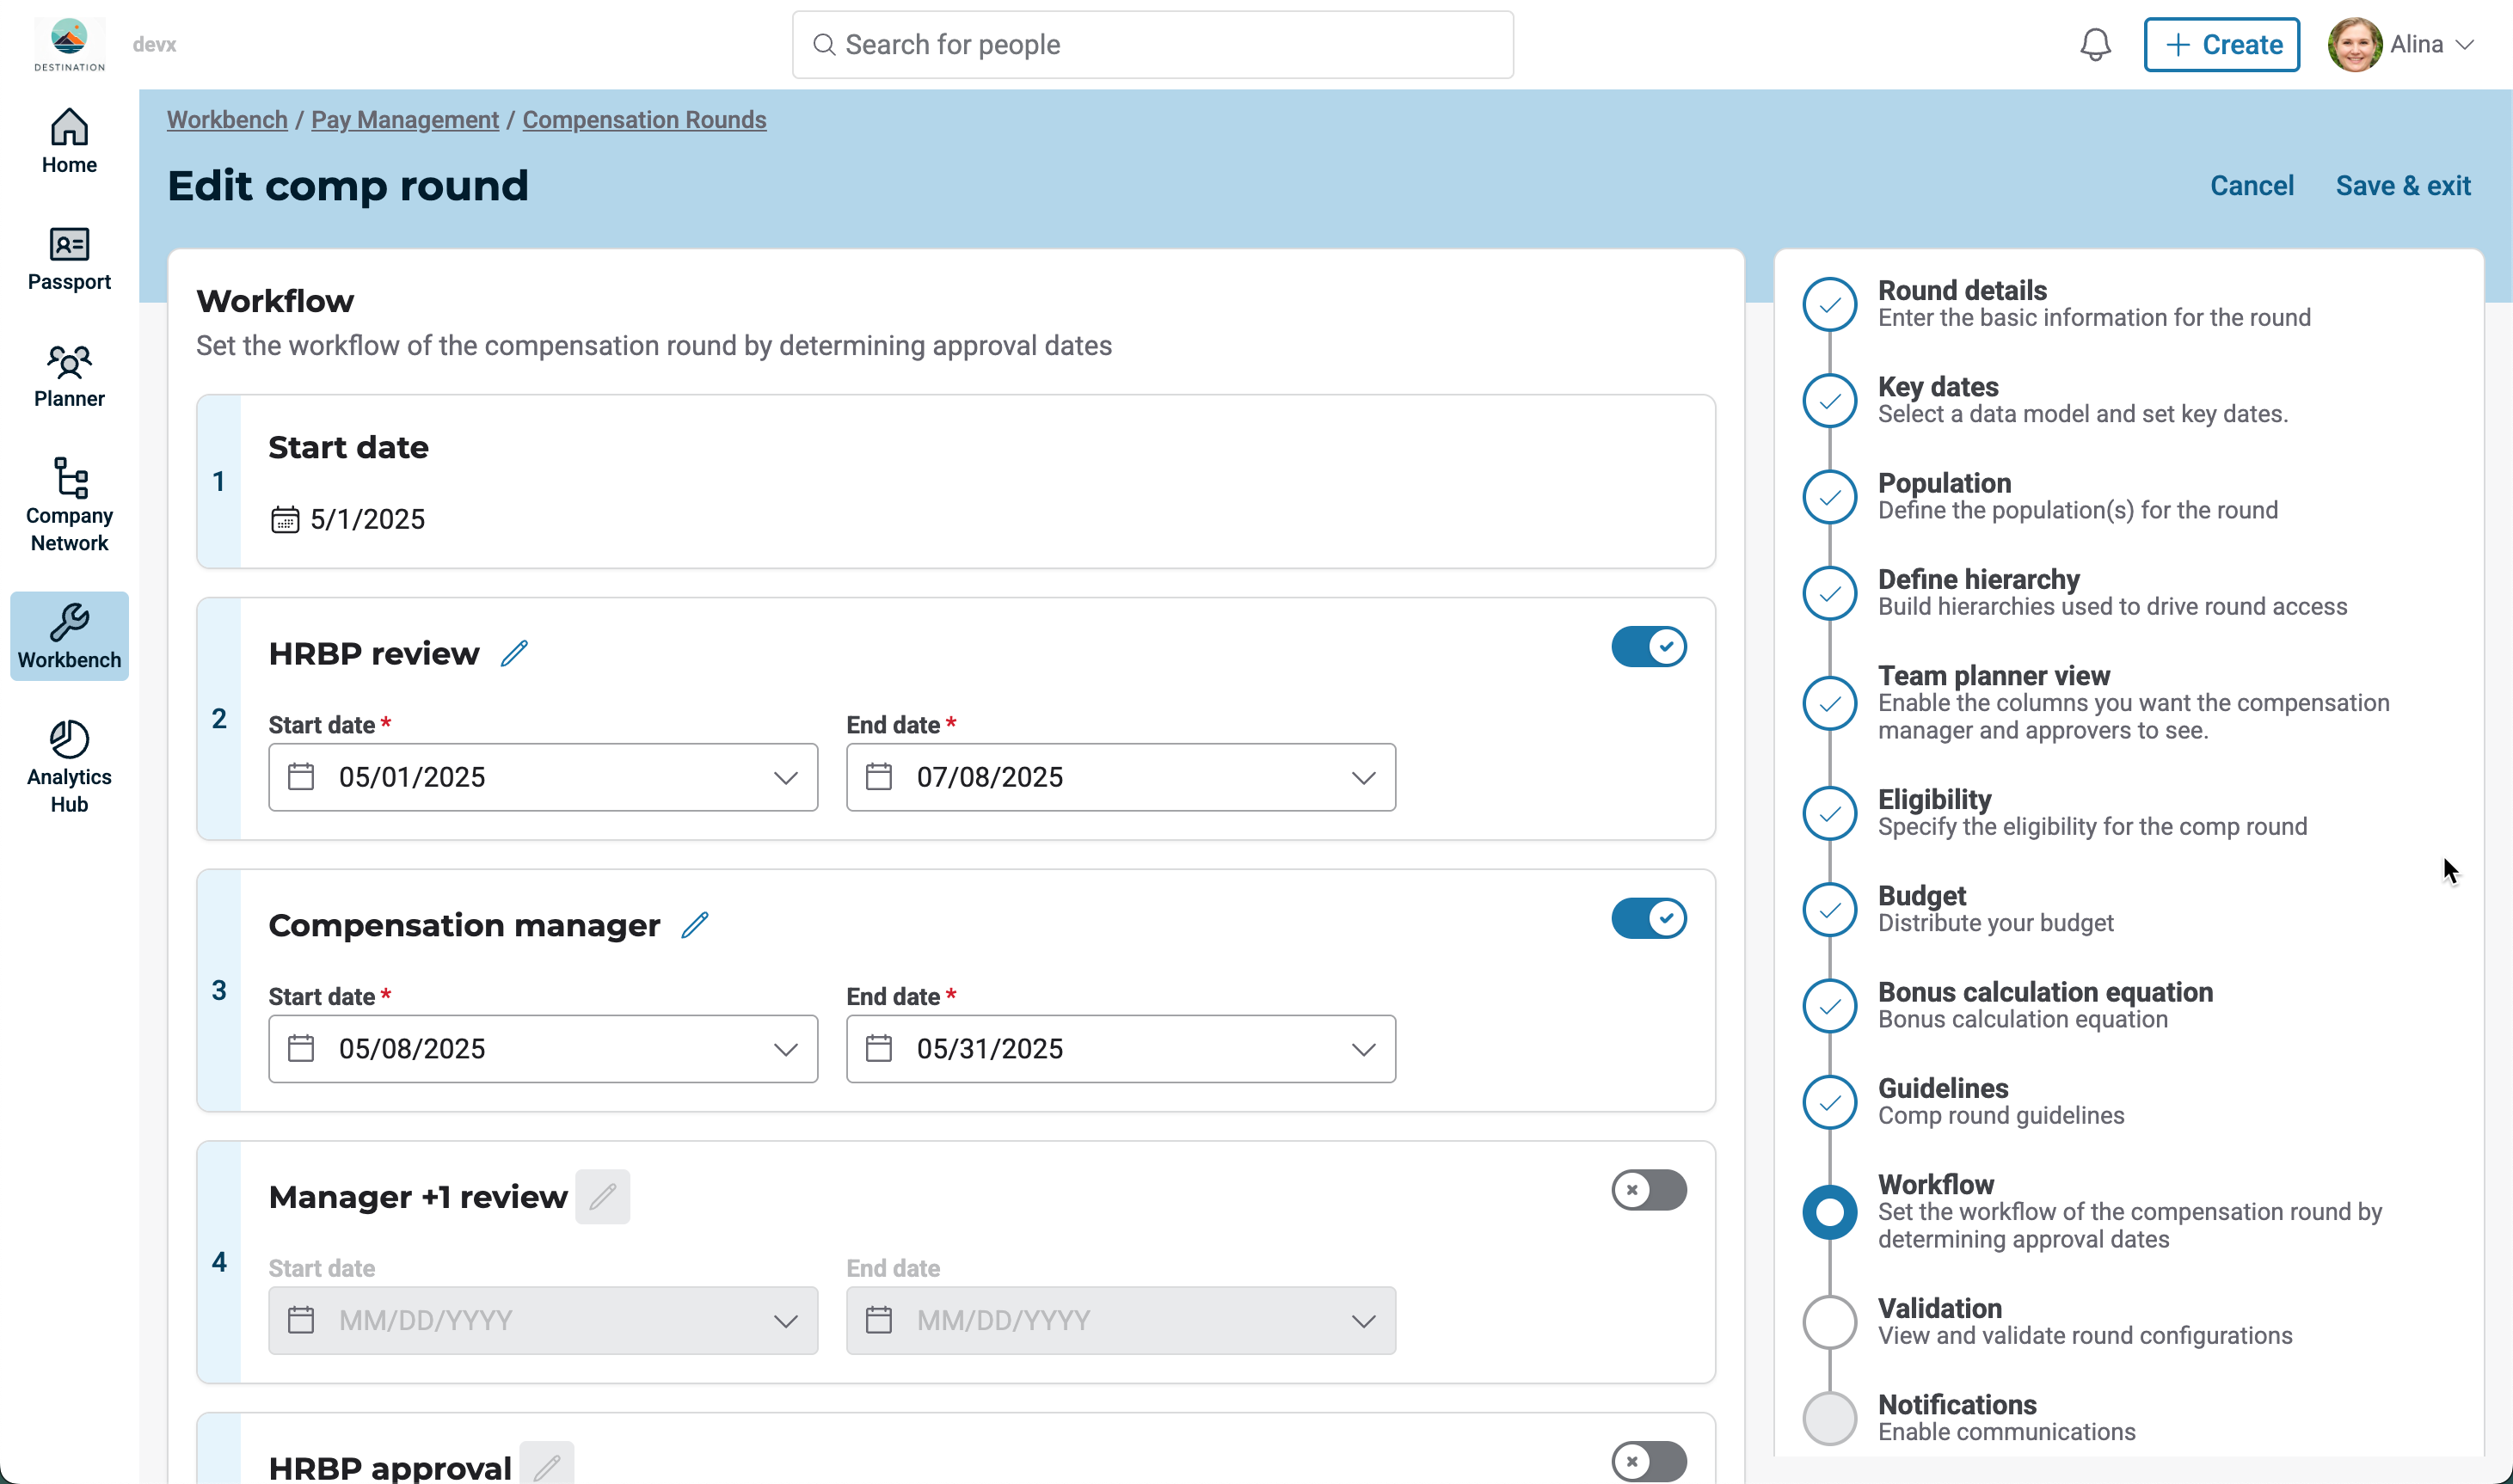Jump to the Validation step

(1939, 1308)
